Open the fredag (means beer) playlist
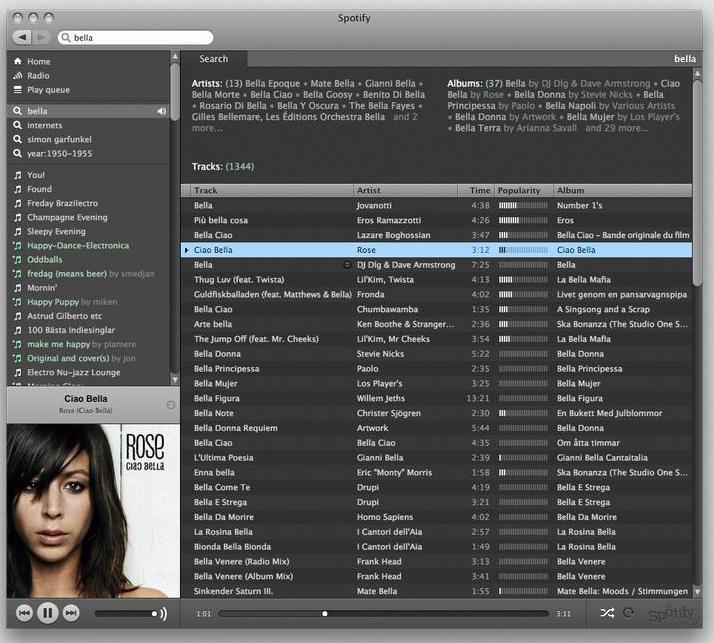714x643 pixels. [66, 274]
